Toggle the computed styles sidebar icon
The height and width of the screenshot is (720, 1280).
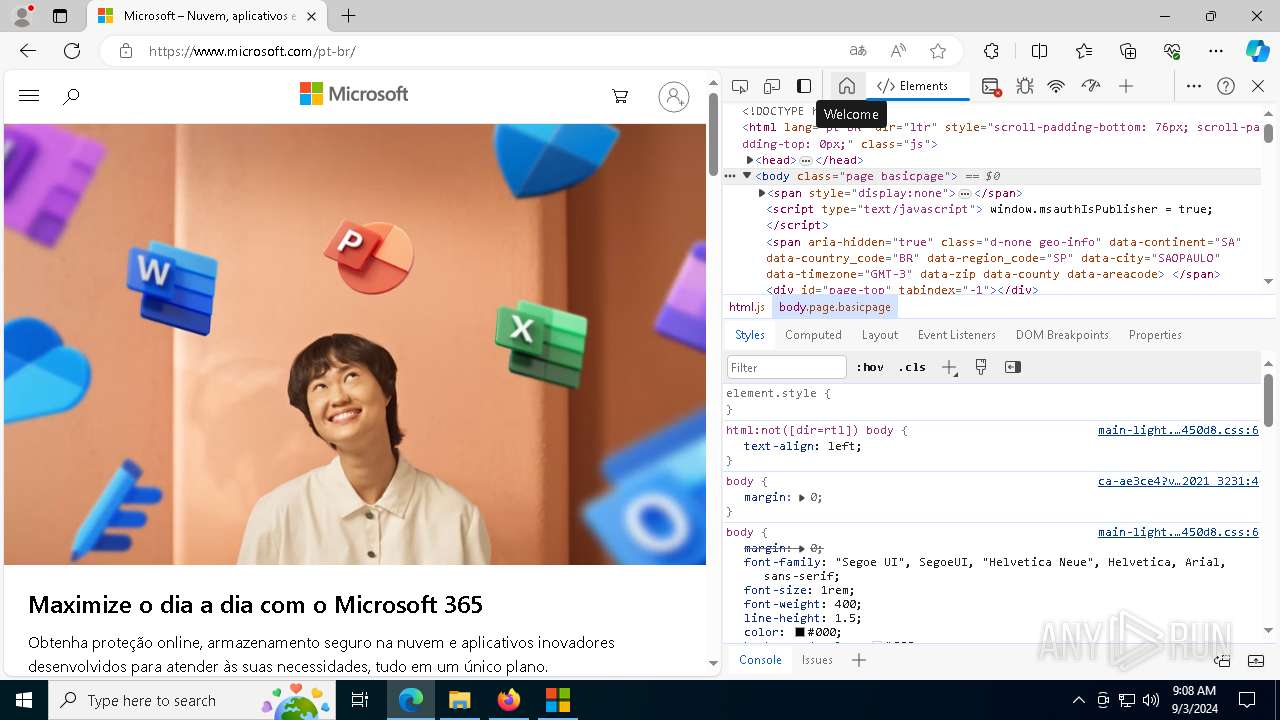pos(1013,367)
